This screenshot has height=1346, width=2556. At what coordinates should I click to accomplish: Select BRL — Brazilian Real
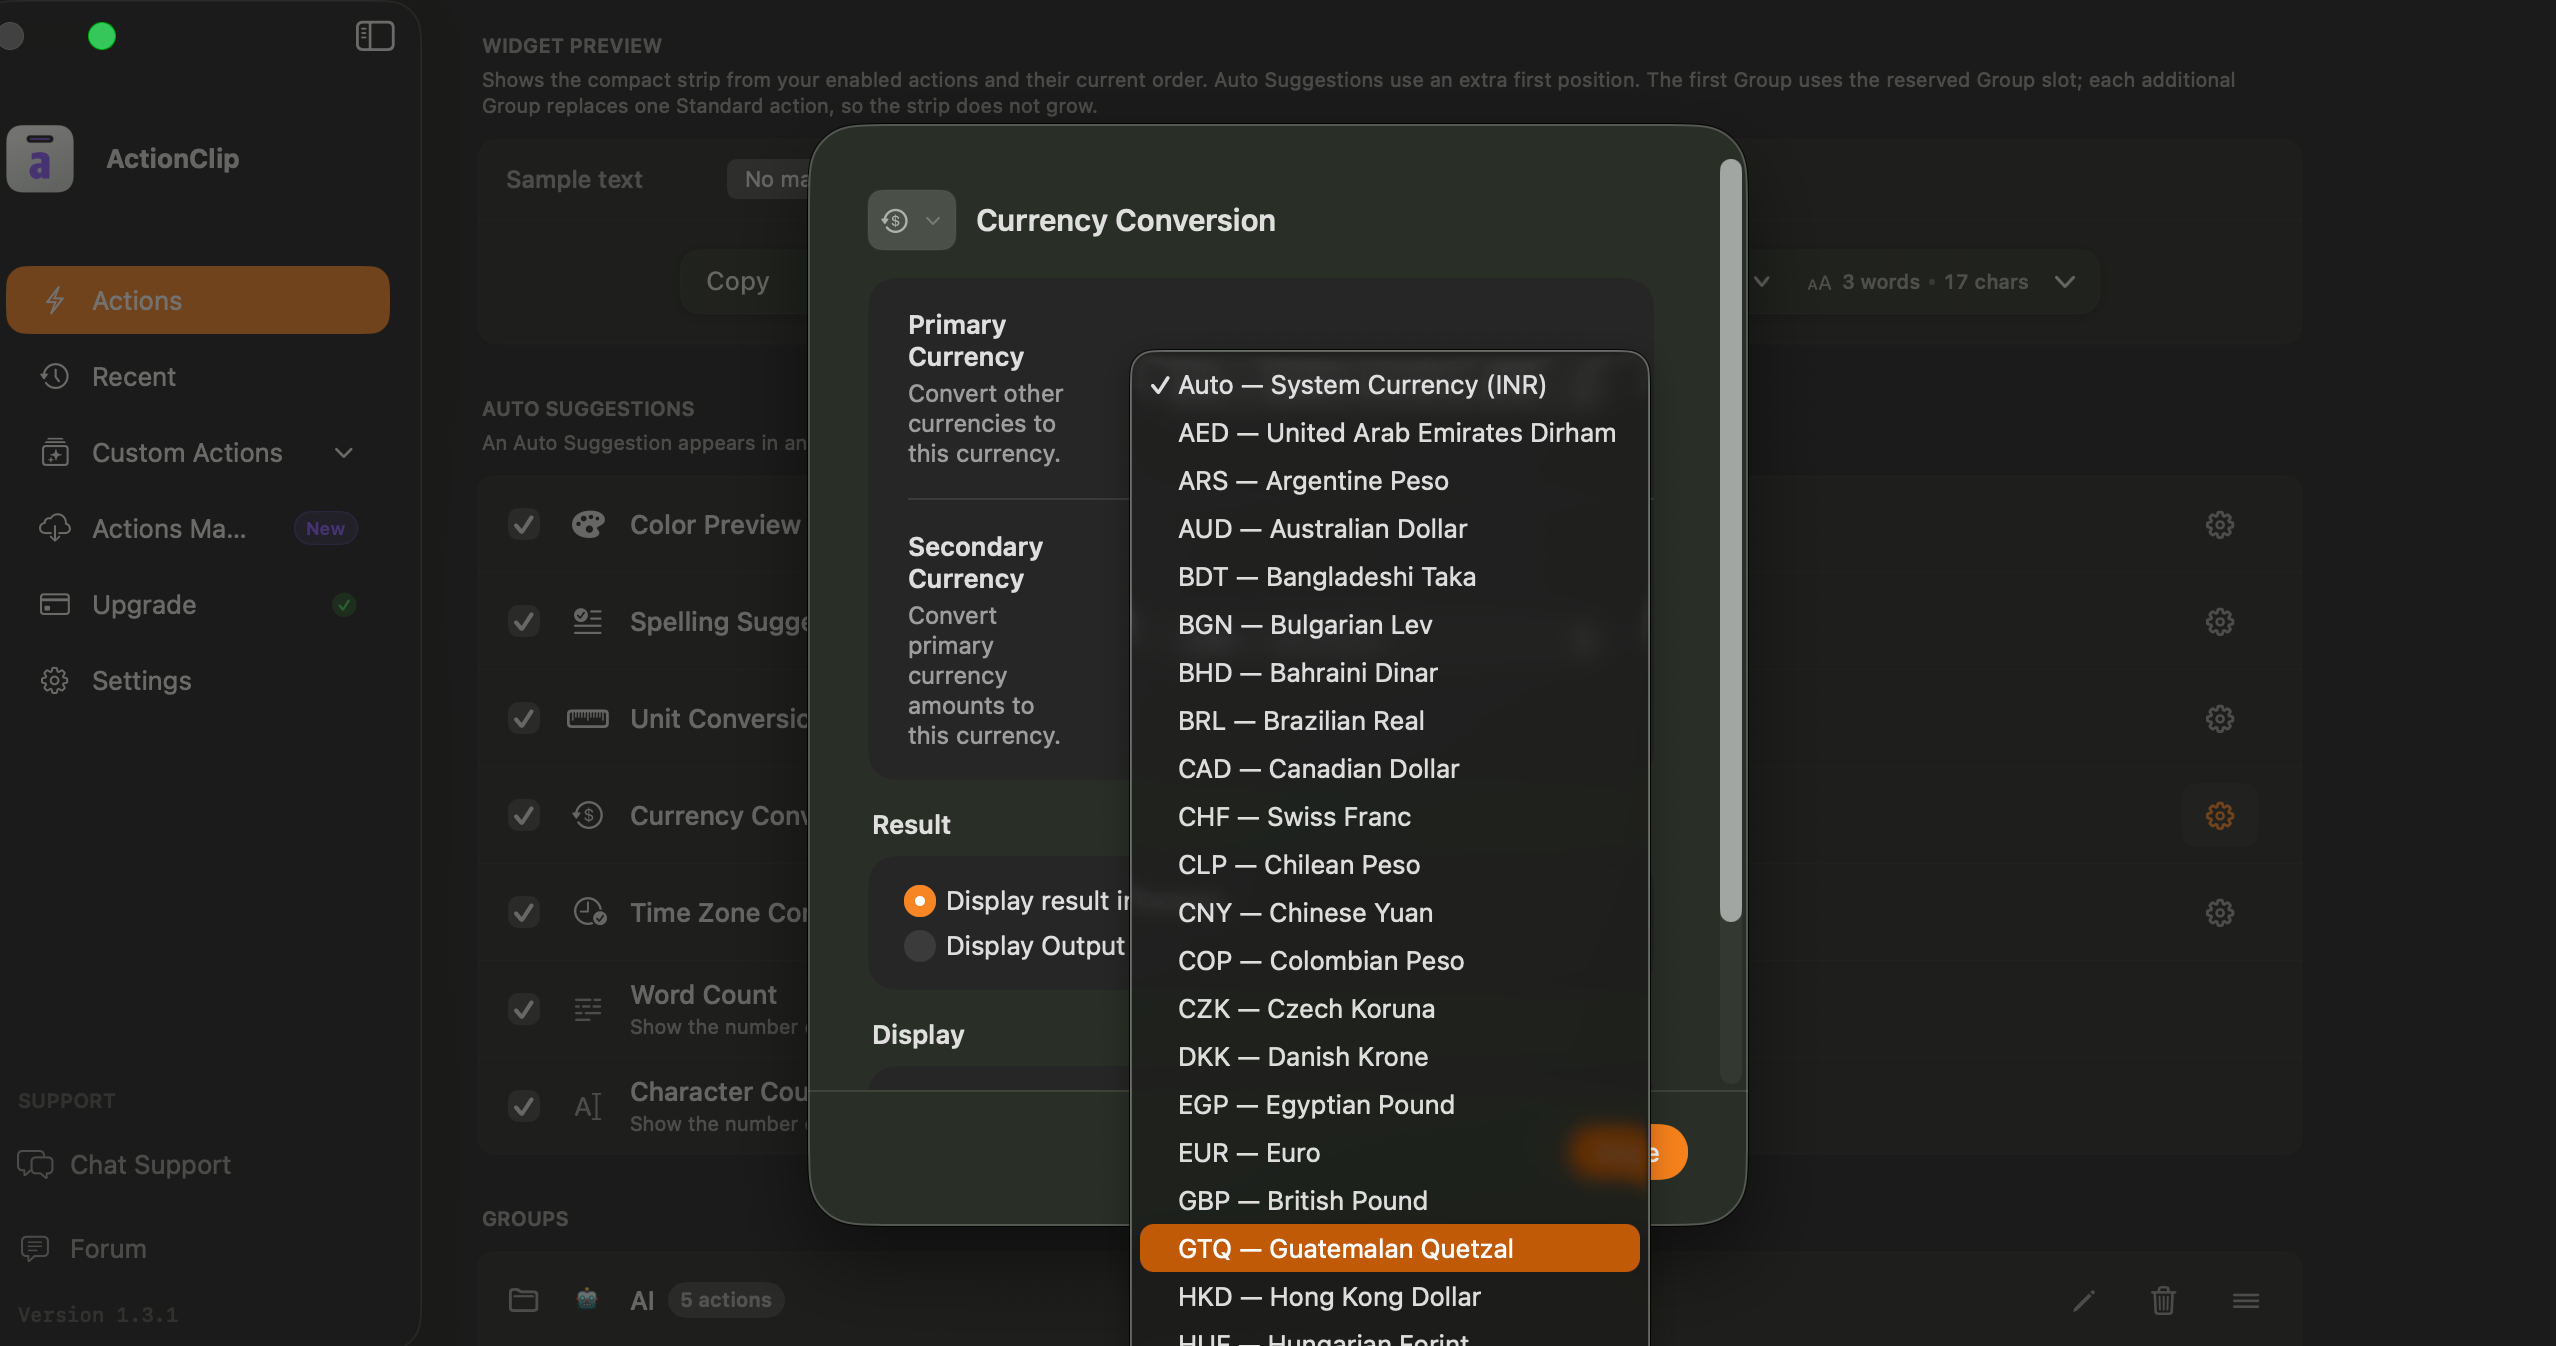(x=1389, y=720)
